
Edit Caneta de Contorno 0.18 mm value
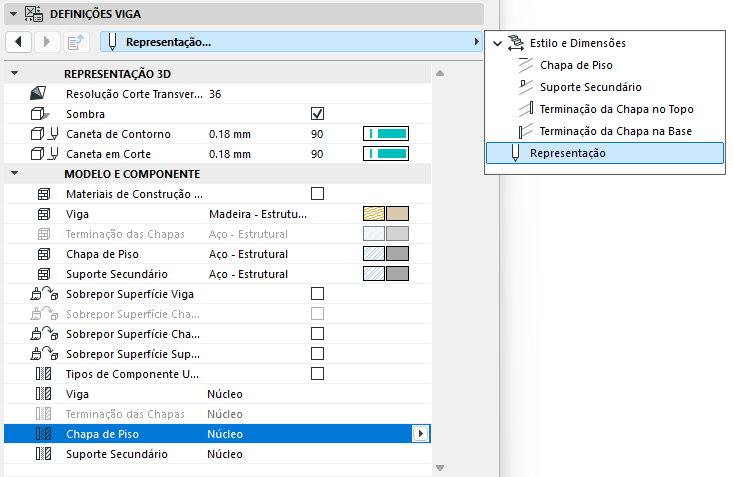[x=230, y=134]
